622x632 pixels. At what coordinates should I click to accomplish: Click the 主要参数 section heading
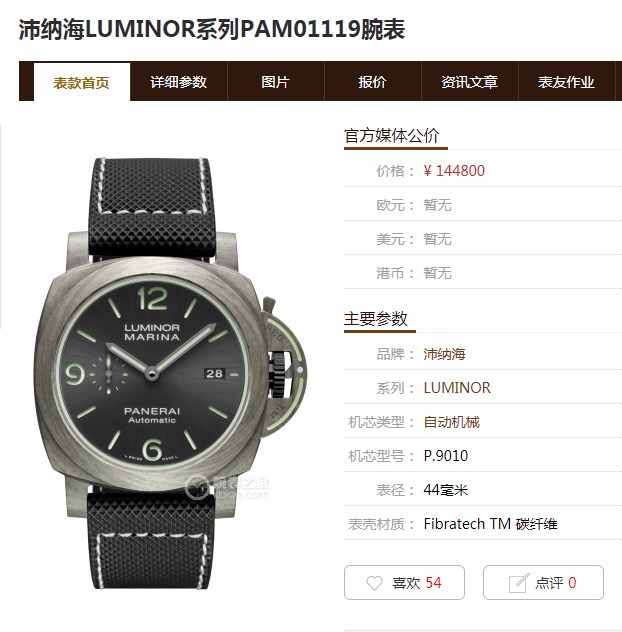point(376,319)
